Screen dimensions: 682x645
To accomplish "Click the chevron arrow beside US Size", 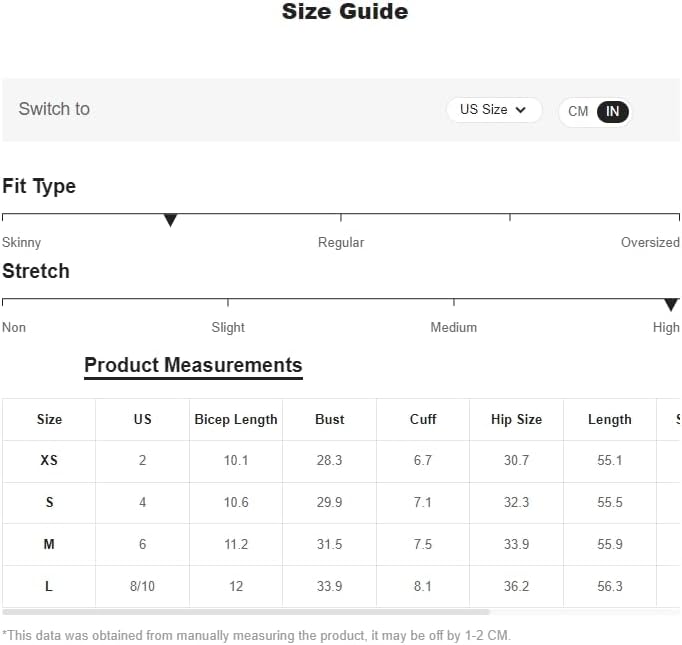I will coord(521,110).
